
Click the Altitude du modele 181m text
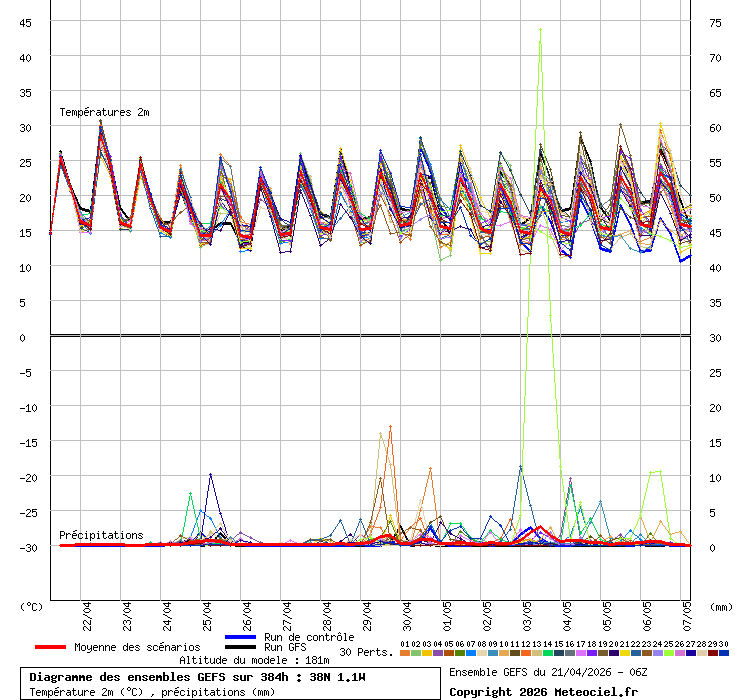254,660
